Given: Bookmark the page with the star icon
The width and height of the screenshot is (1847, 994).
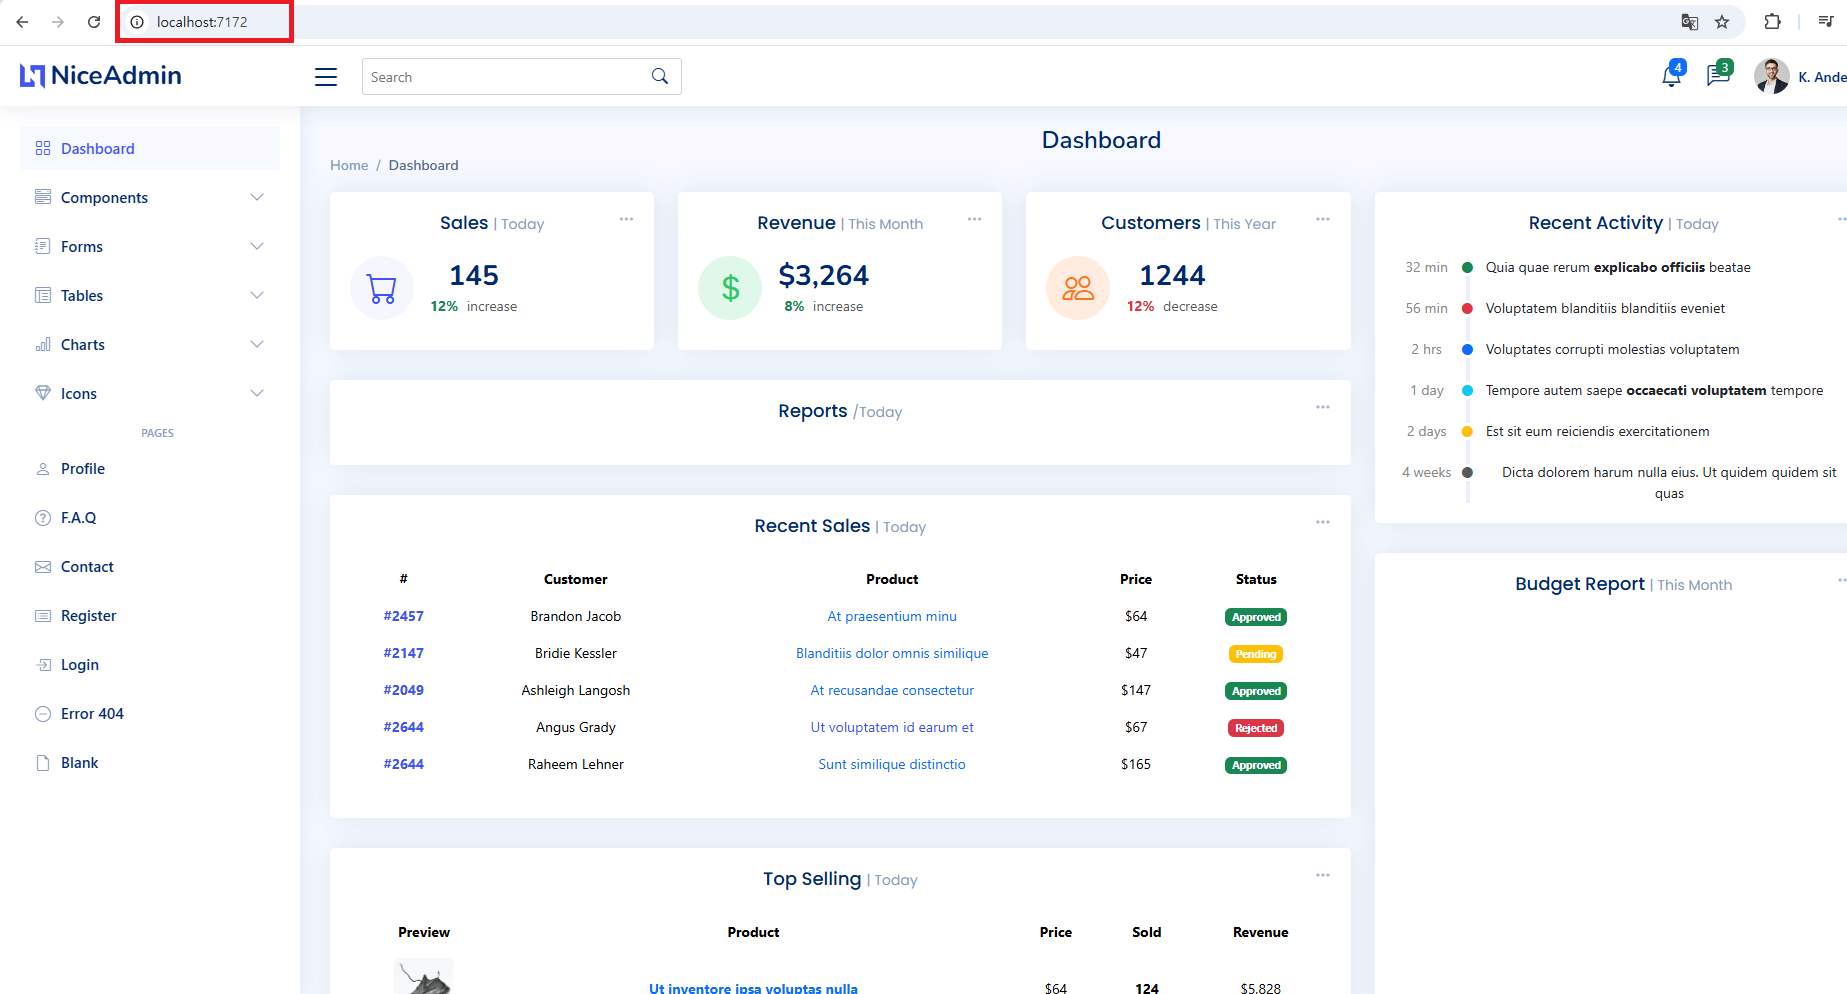Looking at the screenshot, I should click(1722, 22).
